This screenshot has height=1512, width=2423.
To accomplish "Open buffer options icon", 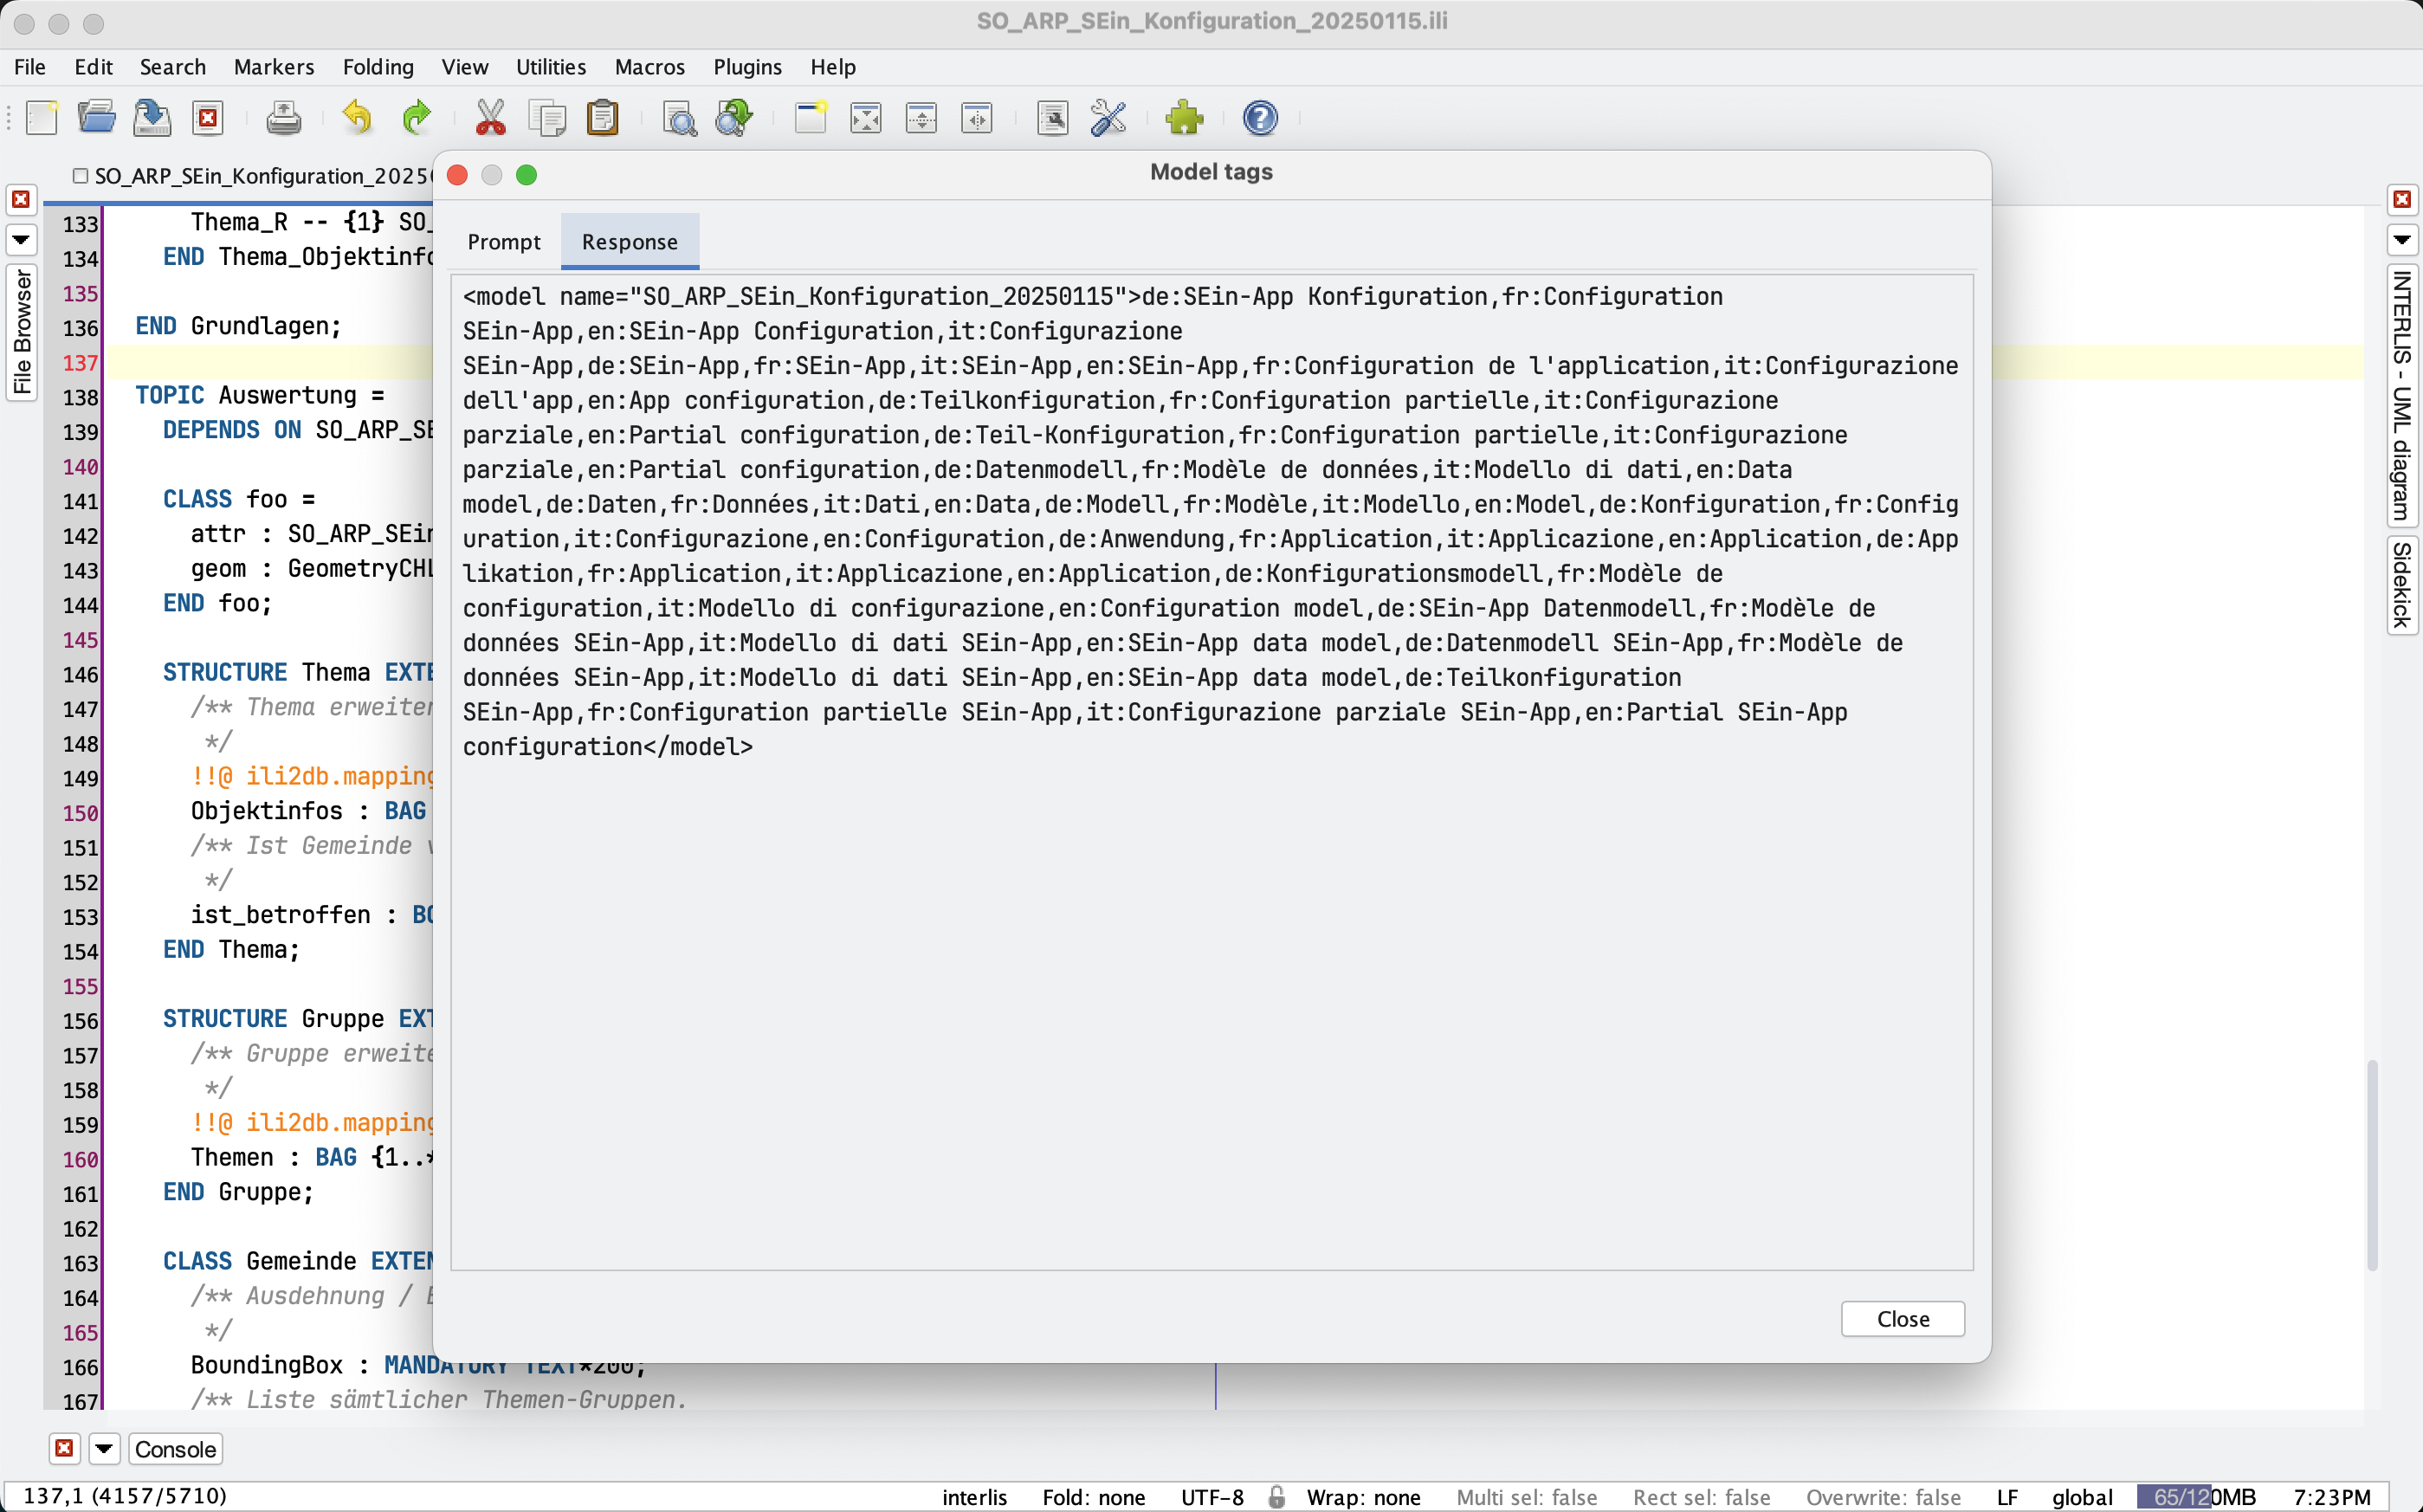I will point(1053,118).
